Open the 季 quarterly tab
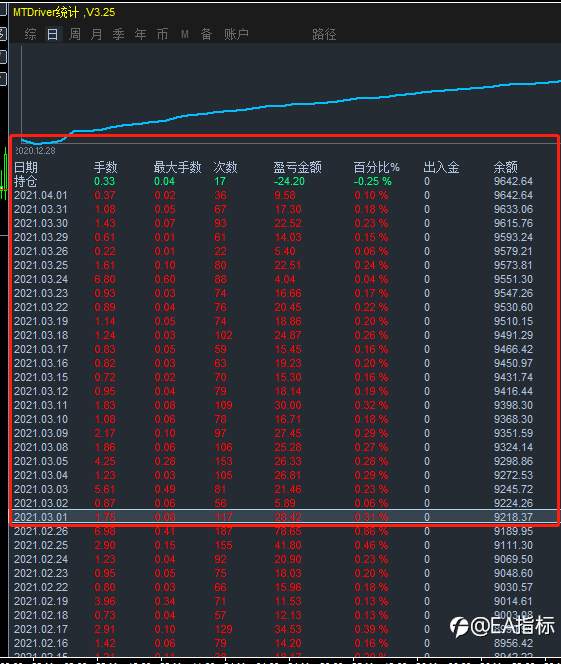Viewport: 561px width, 664px height. tap(119, 34)
